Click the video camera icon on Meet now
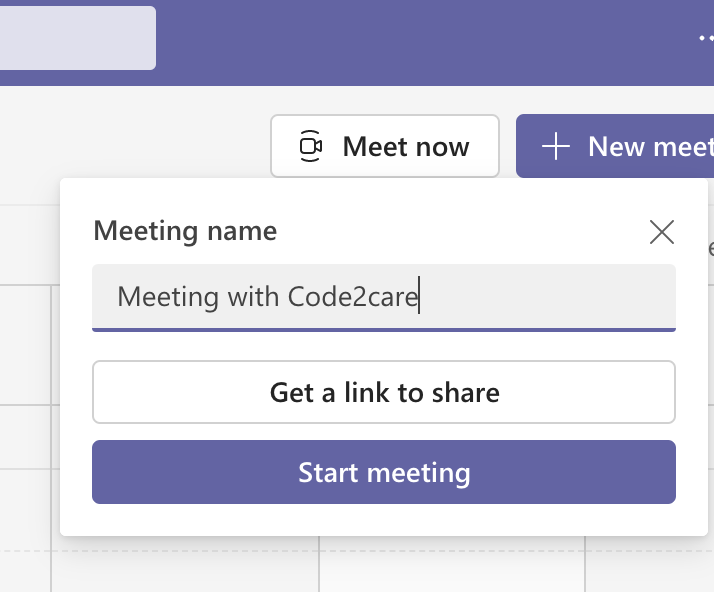The height and width of the screenshot is (592, 714). tap(311, 146)
